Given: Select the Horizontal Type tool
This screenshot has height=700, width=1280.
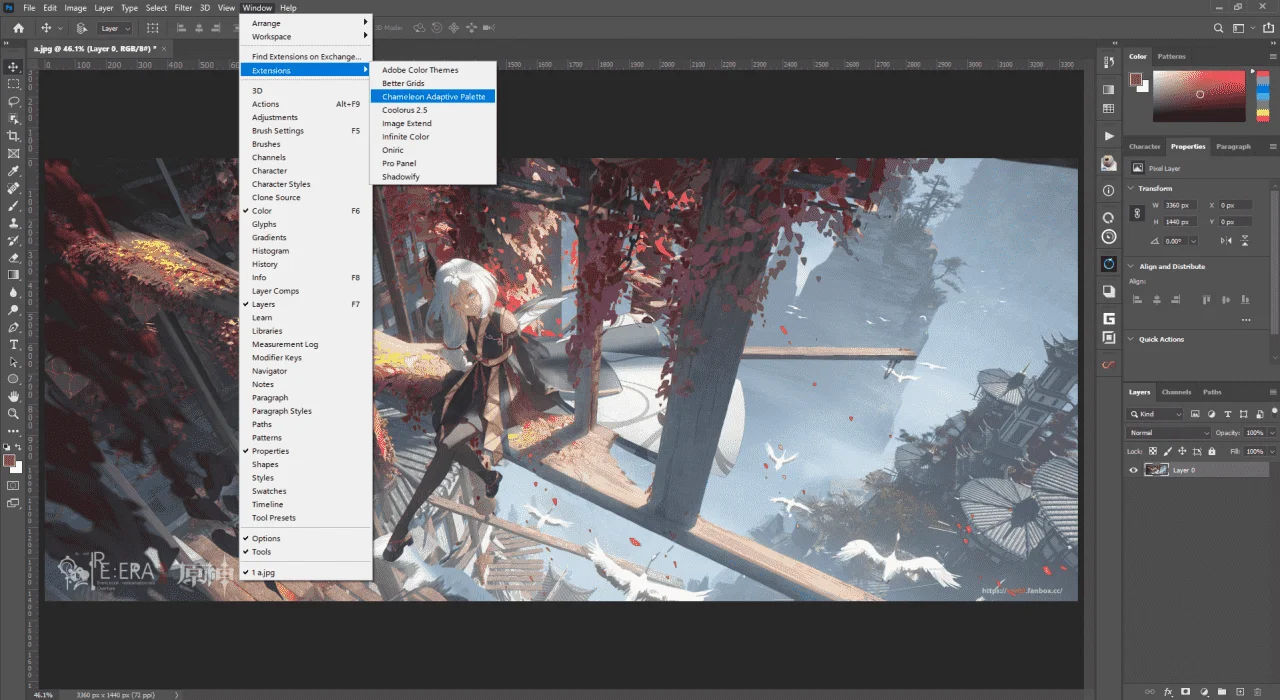Looking at the screenshot, I should click(13, 344).
